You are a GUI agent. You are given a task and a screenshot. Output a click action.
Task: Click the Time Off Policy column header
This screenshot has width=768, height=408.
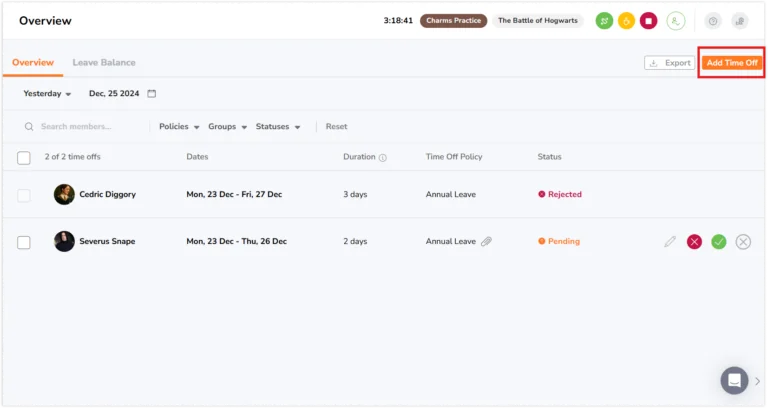click(454, 157)
